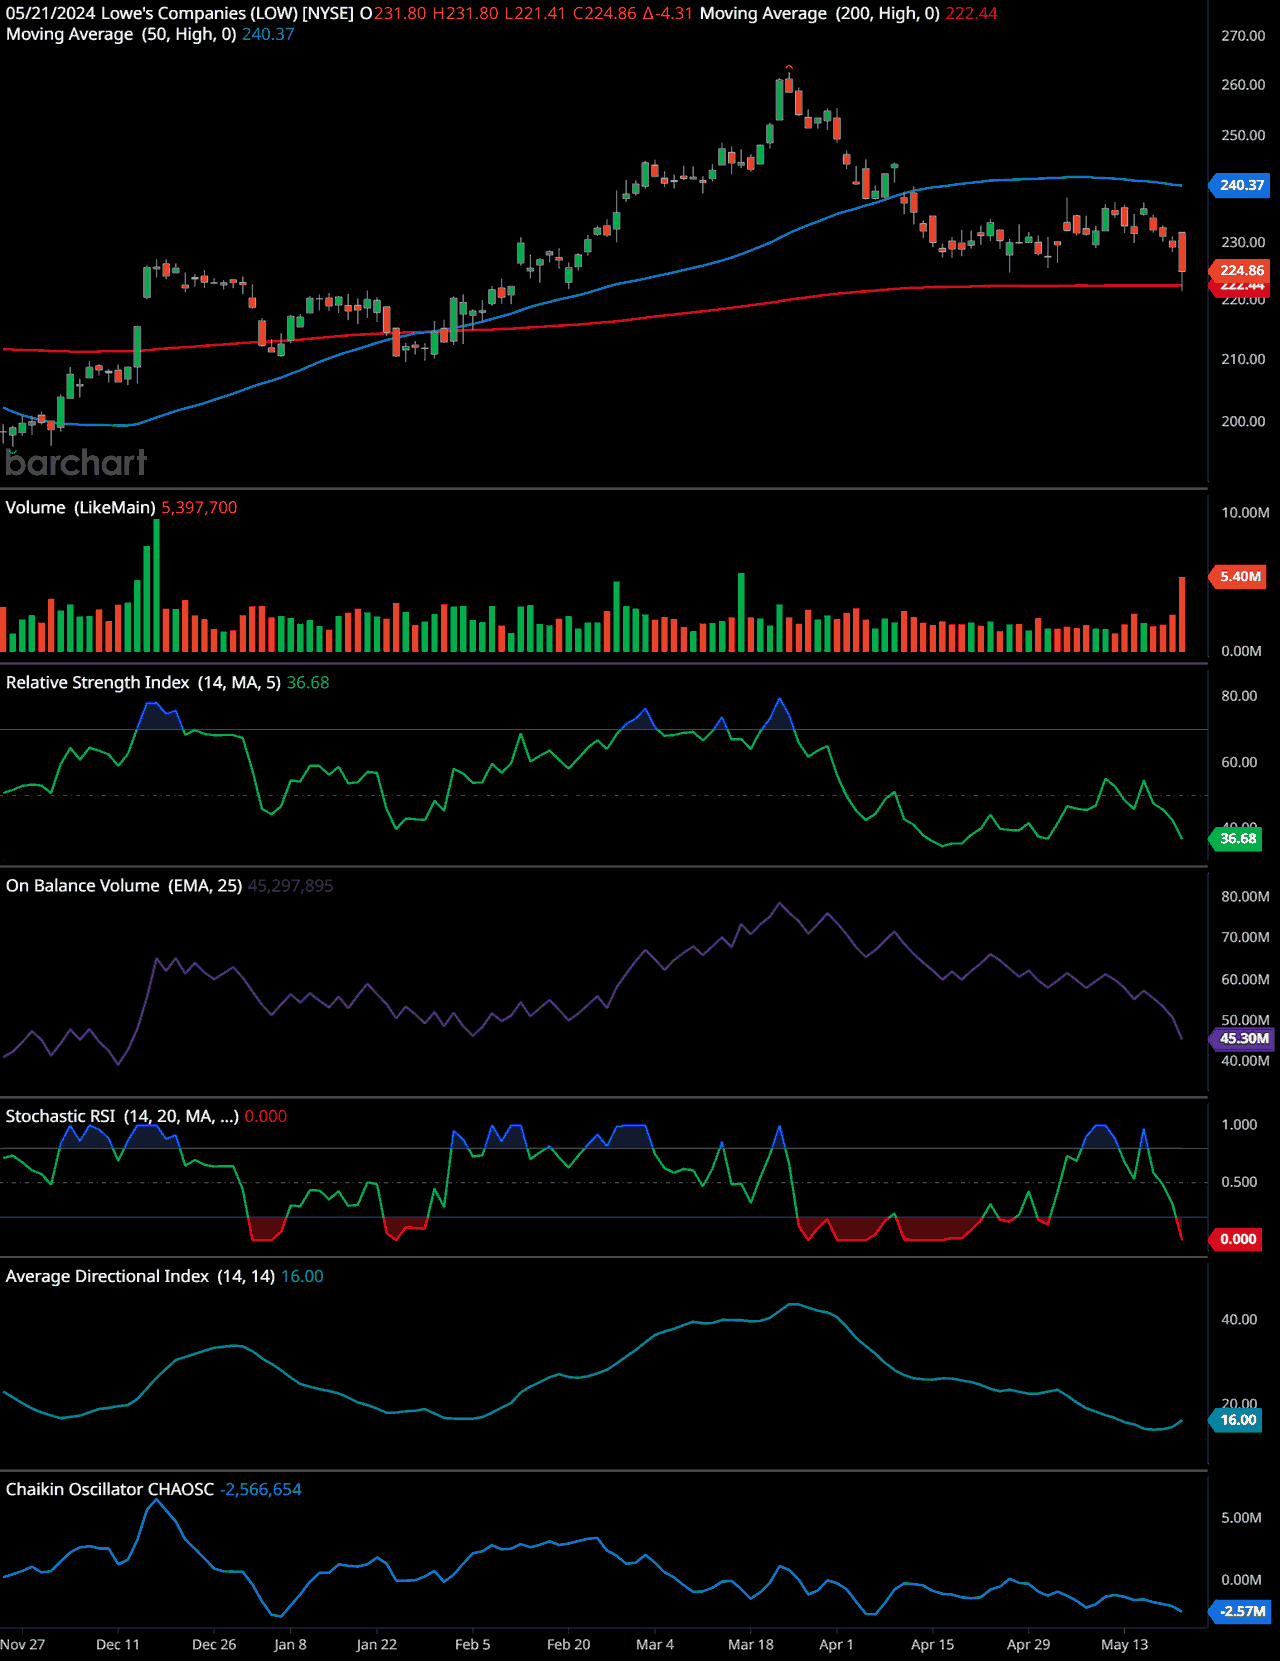This screenshot has height=1661, width=1280.
Task: Click the 210.00 price axis label
Action: point(1243,359)
